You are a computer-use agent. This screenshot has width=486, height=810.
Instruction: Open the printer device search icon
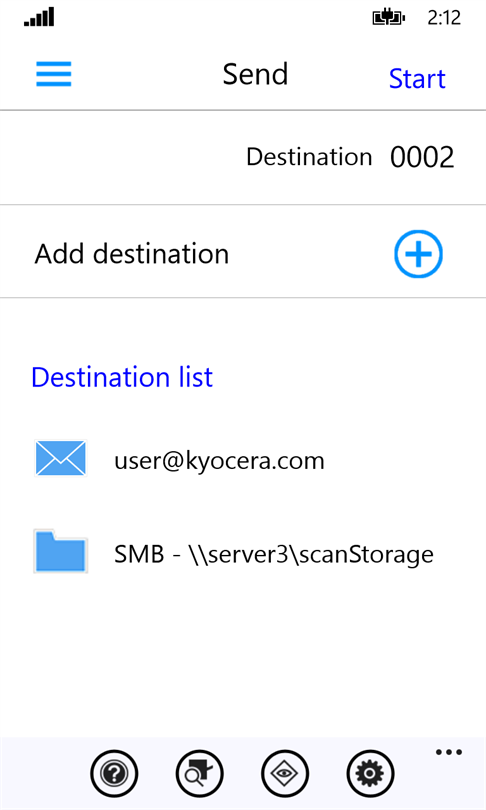coord(199,773)
